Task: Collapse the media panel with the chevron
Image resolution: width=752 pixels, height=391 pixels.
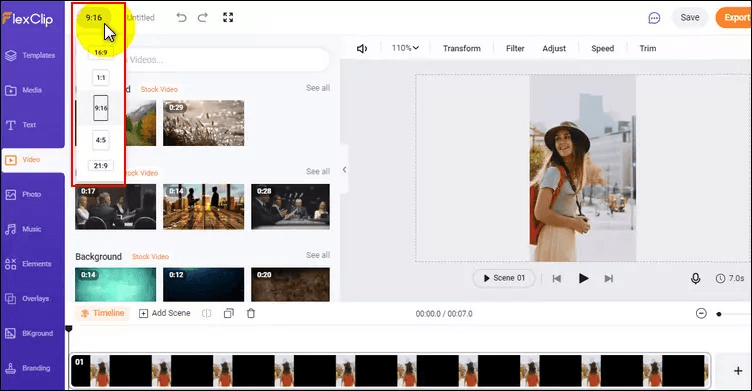Action: click(x=344, y=170)
